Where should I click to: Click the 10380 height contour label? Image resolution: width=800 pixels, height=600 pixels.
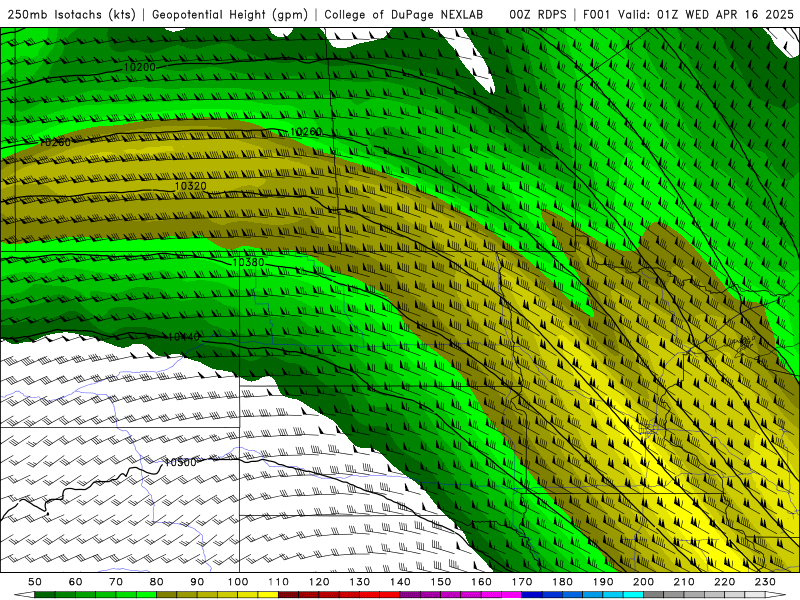pos(248,262)
